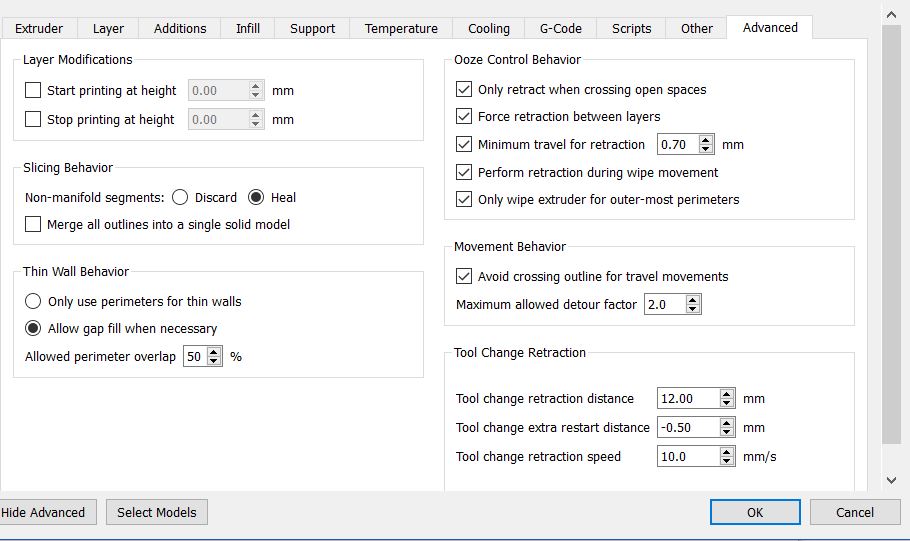The width and height of the screenshot is (910, 541).
Task: Uncheck Force retraction between layers
Action: (463, 117)
